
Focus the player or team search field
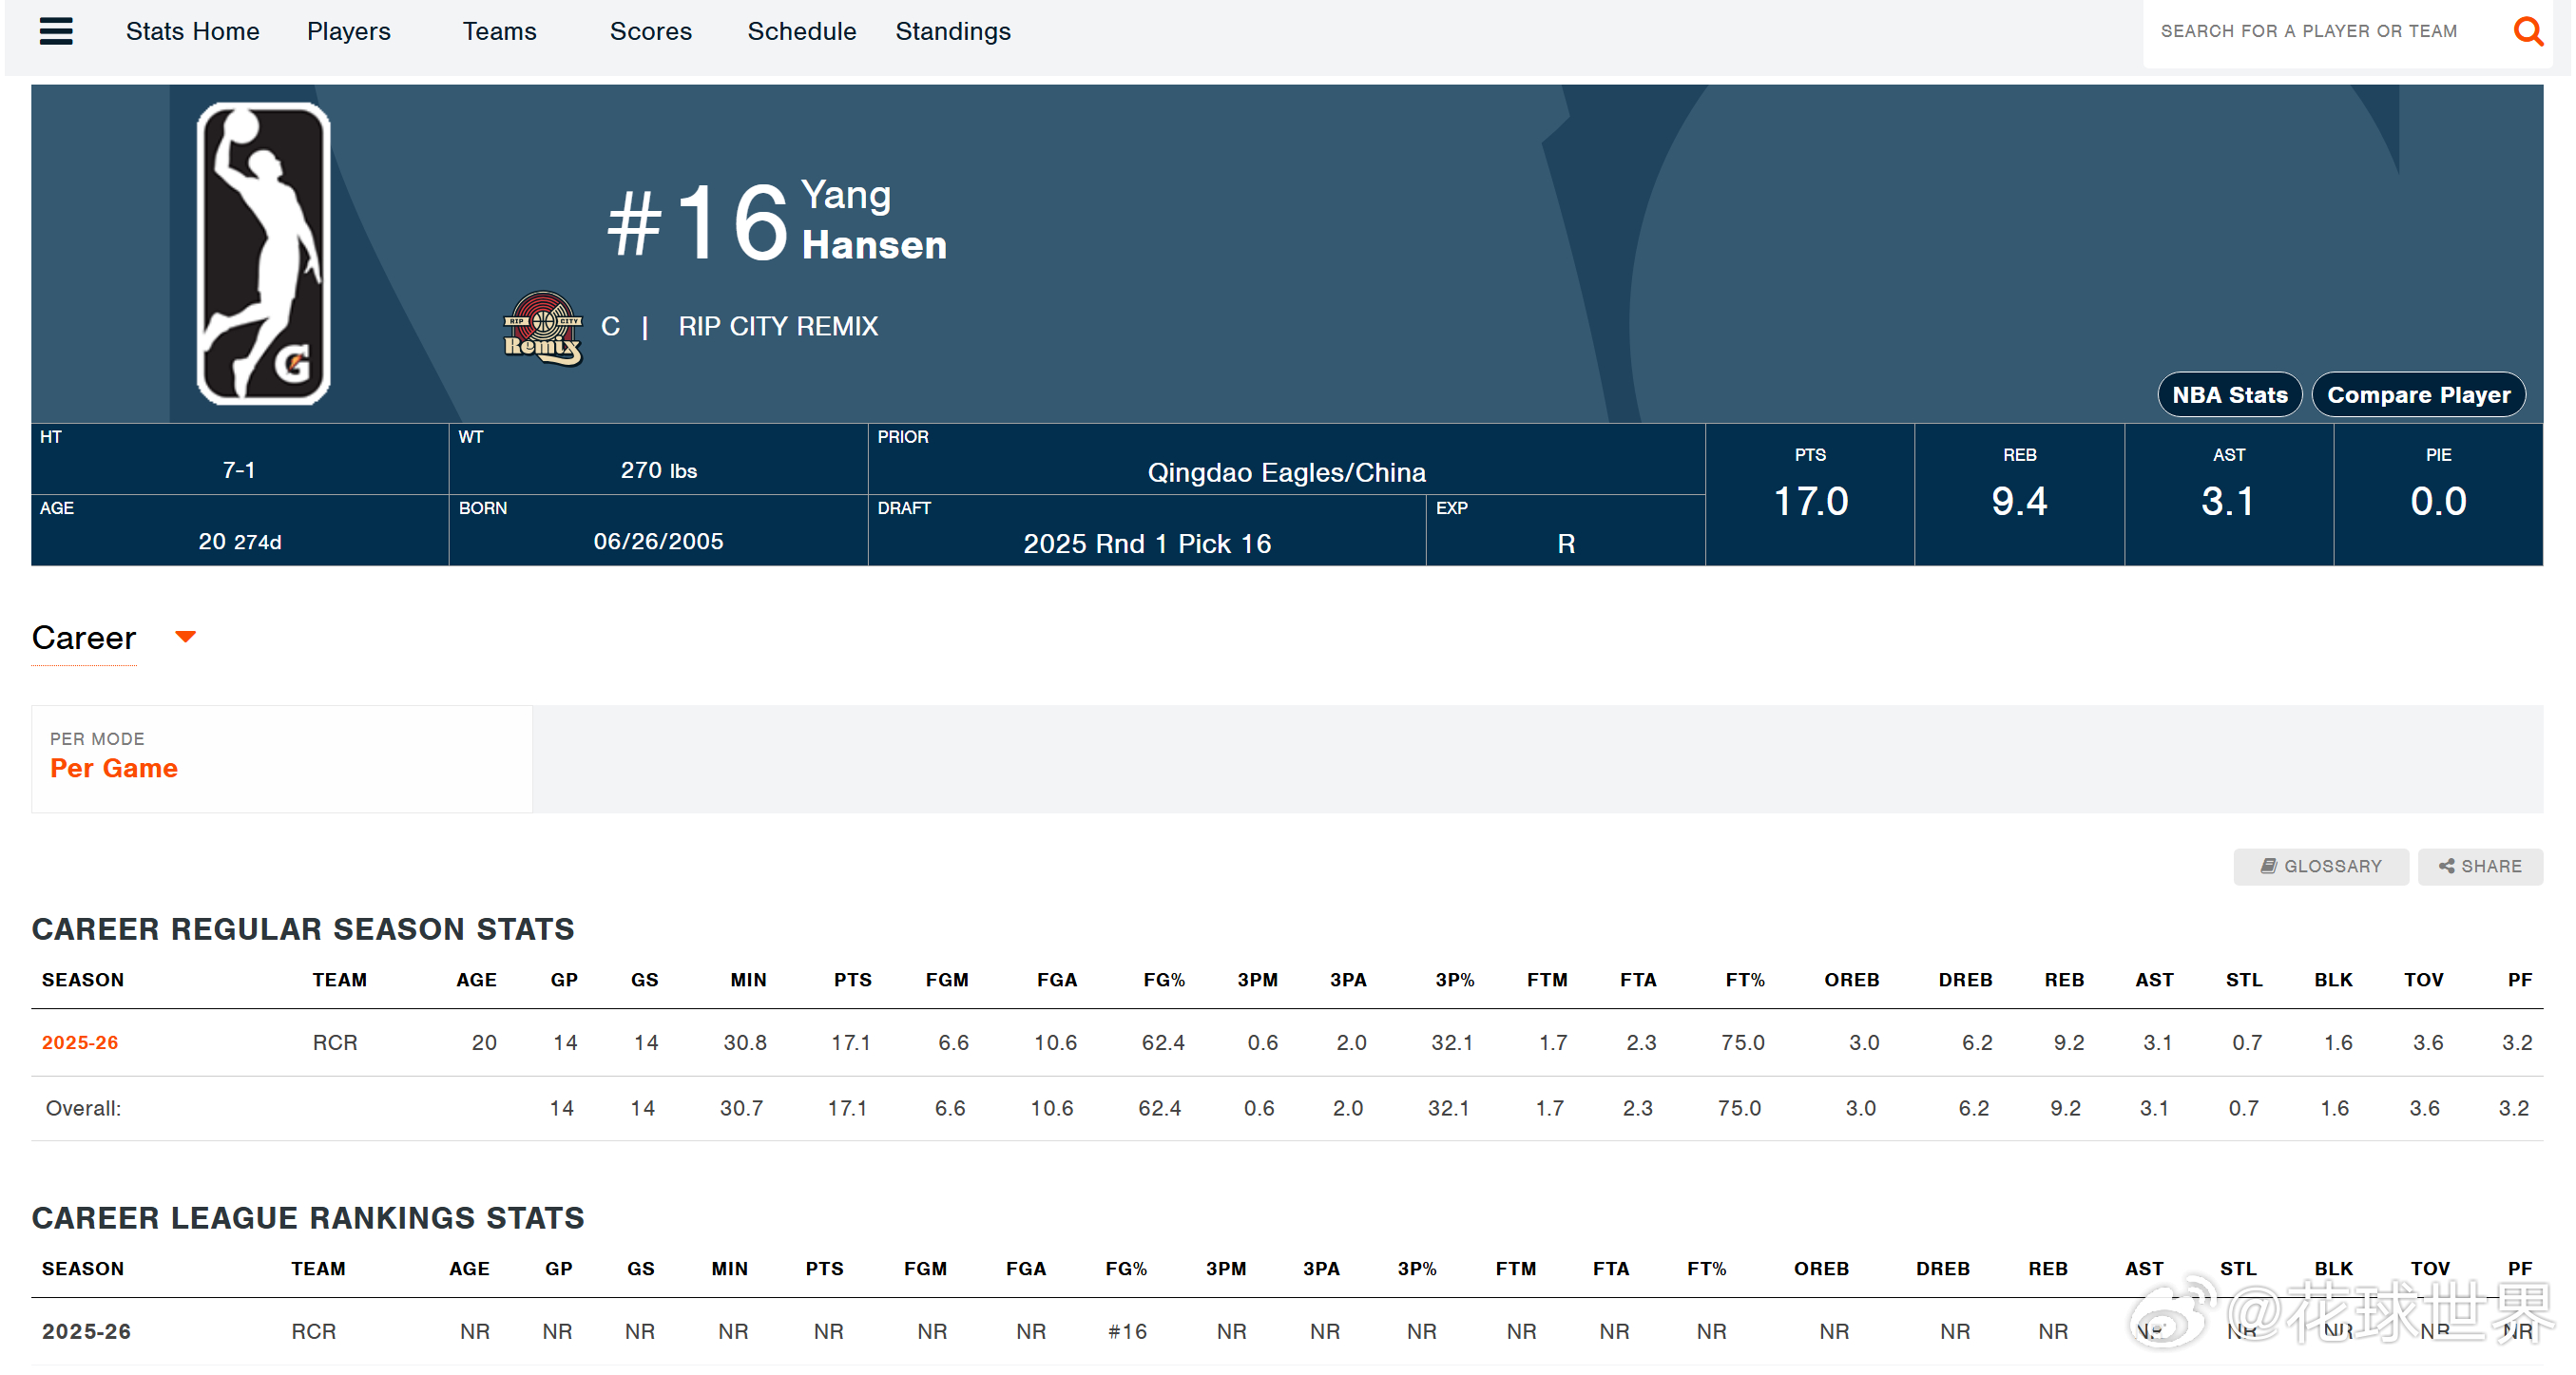click(2308, 31)
